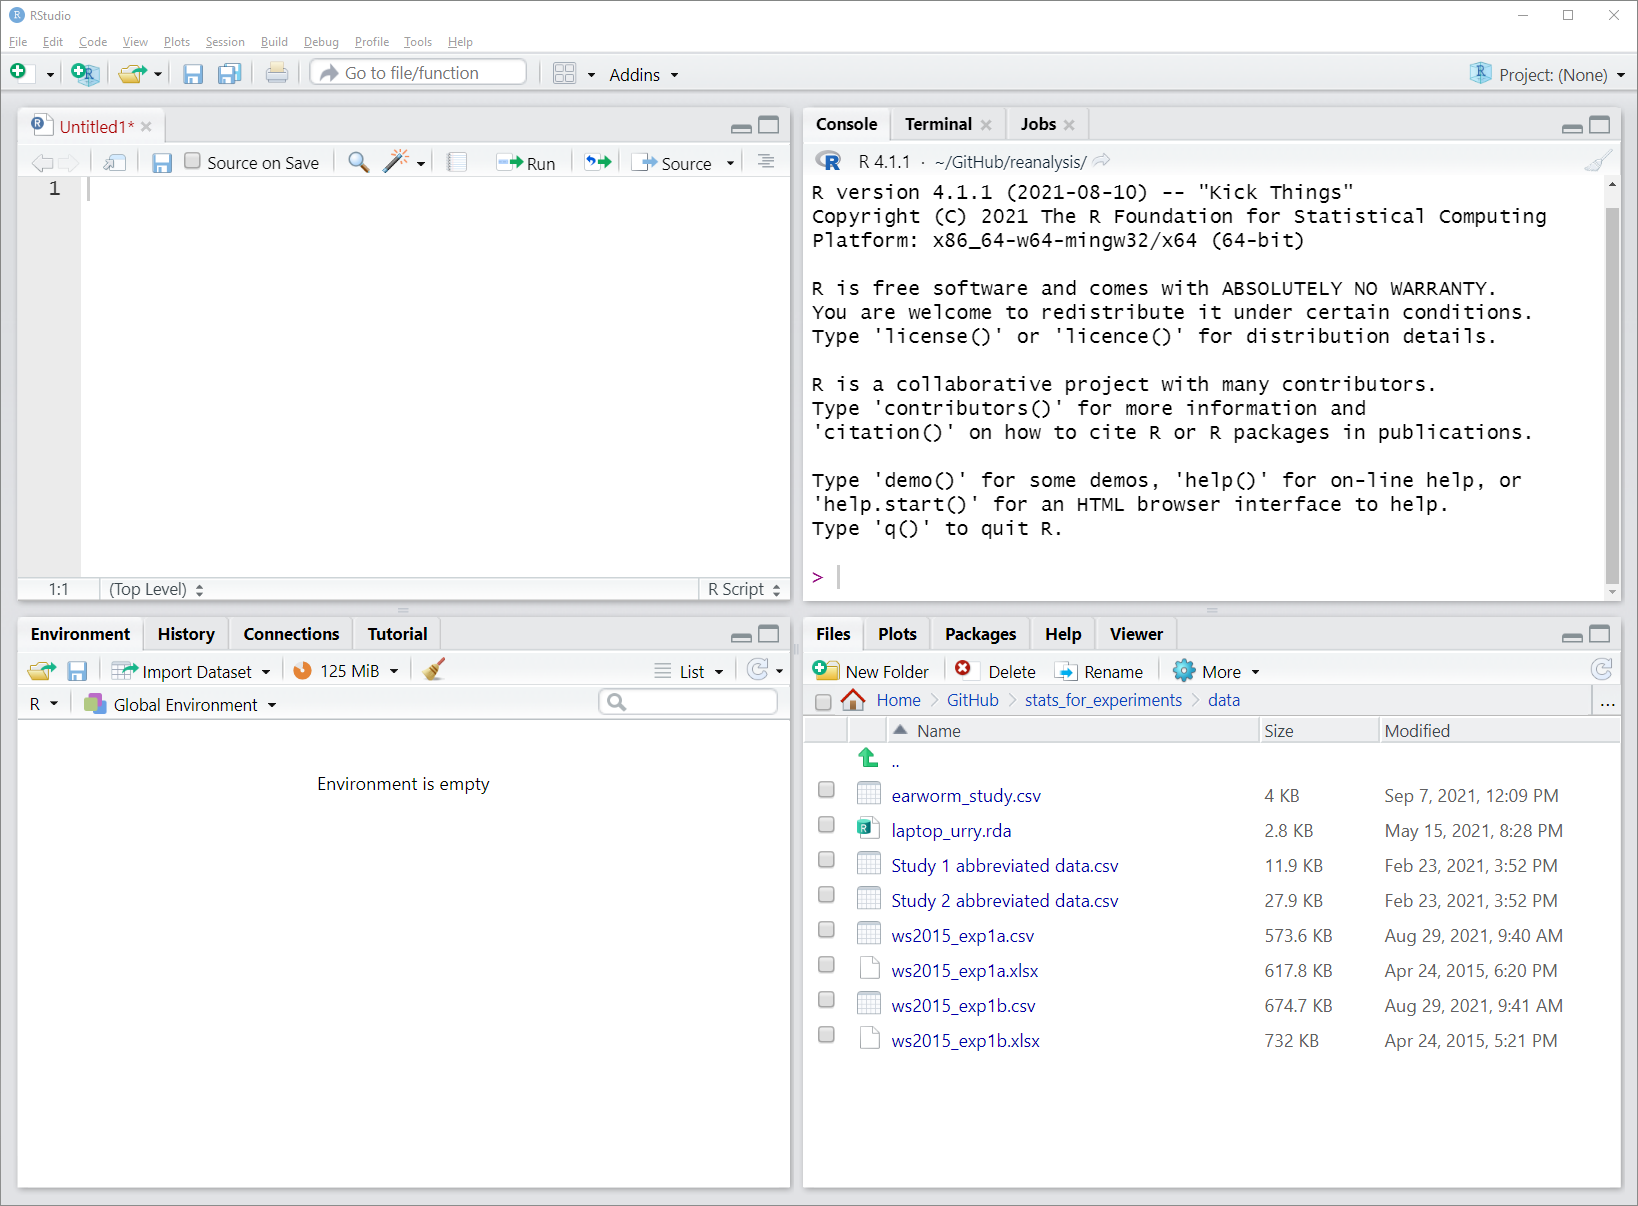Check the box for ws2015_exp1a.xlsx

826,965
